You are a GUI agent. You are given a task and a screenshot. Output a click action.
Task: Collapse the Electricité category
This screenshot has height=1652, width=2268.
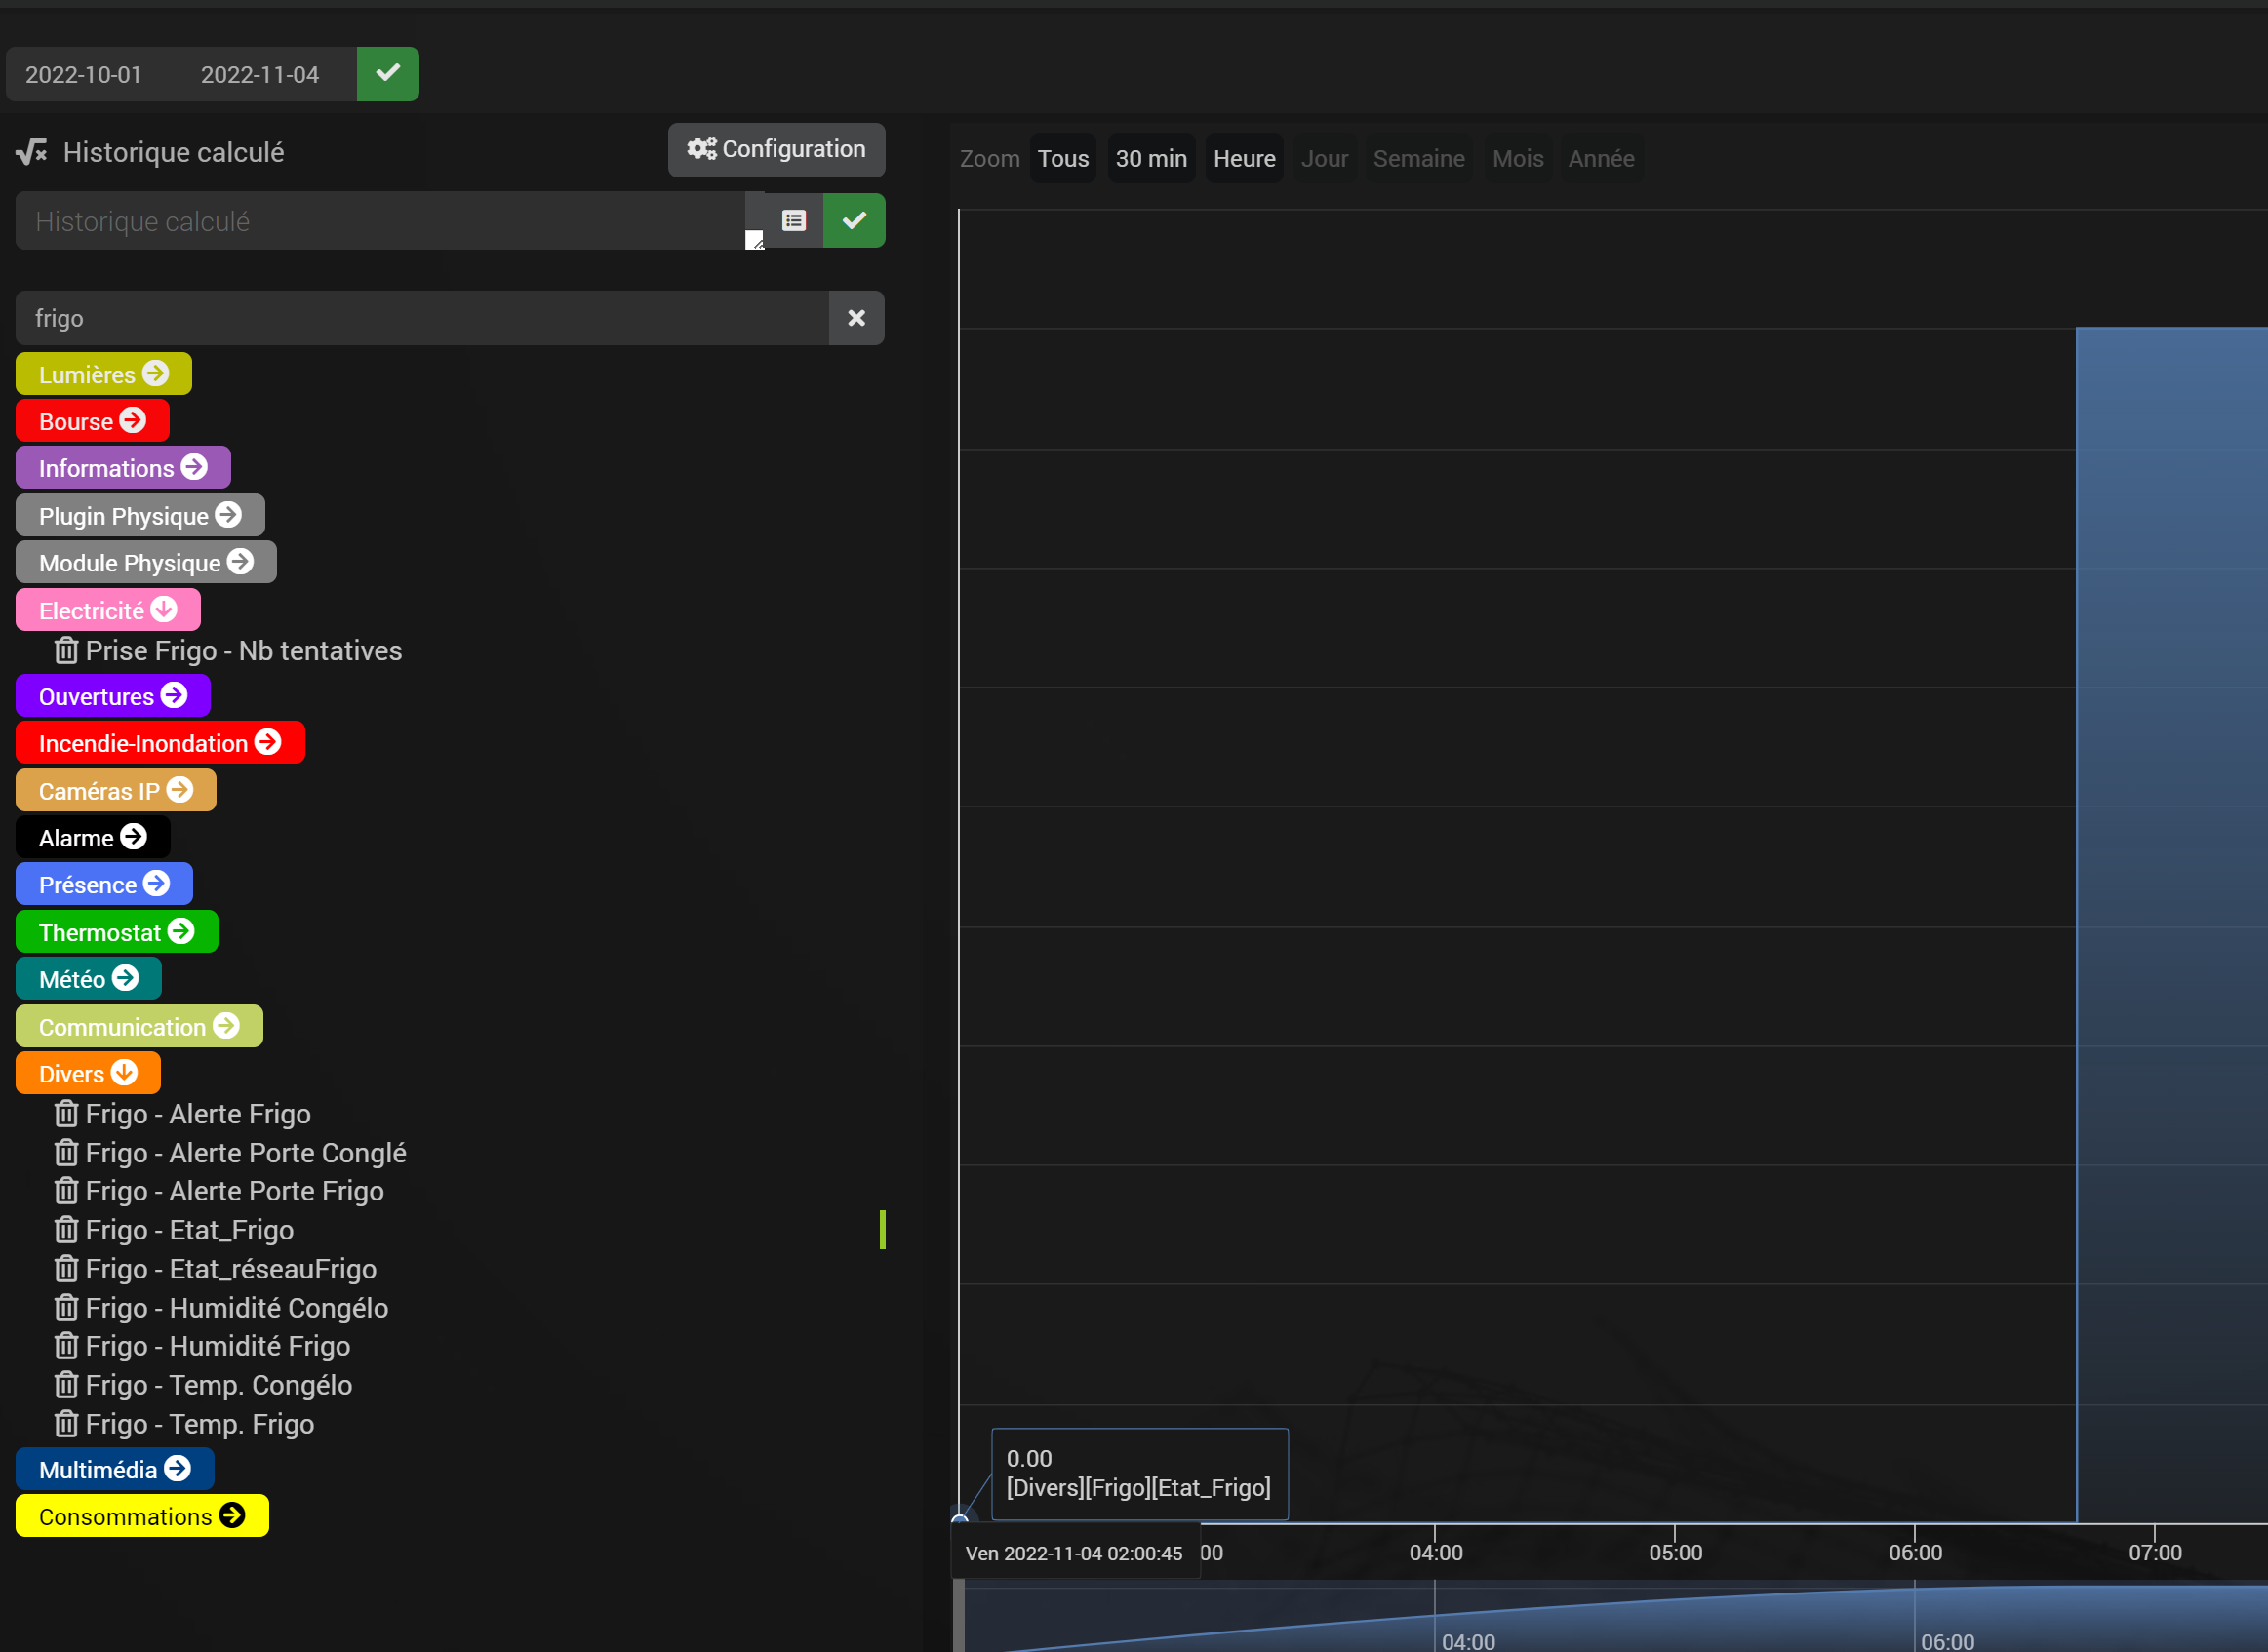click(x=108, y=610)
